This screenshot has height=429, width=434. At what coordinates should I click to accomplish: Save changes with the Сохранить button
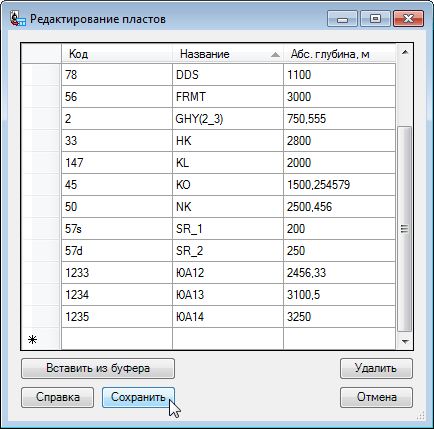pyautogui.click(x=138, y=397)
